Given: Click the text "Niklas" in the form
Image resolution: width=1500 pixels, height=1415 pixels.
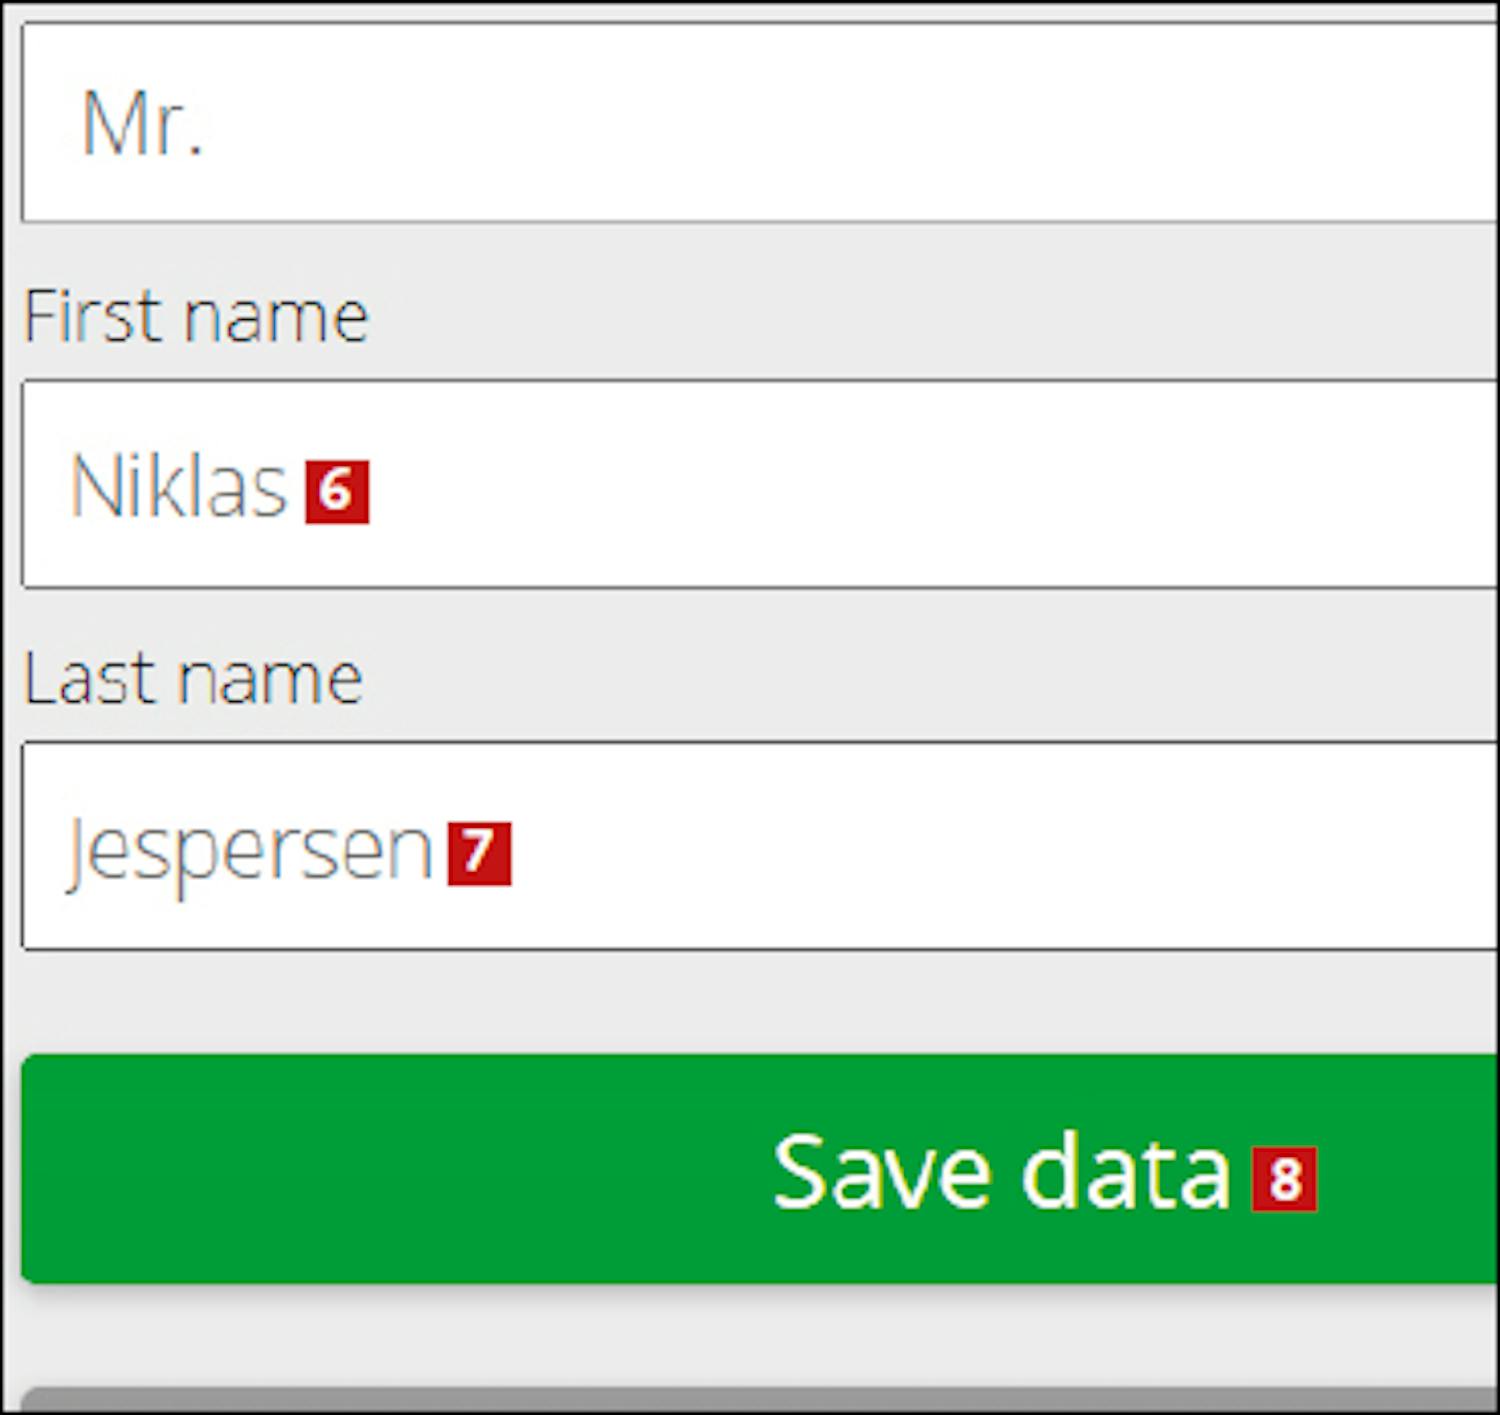Looking at the screenshot, I should click(x=179, y=486).
